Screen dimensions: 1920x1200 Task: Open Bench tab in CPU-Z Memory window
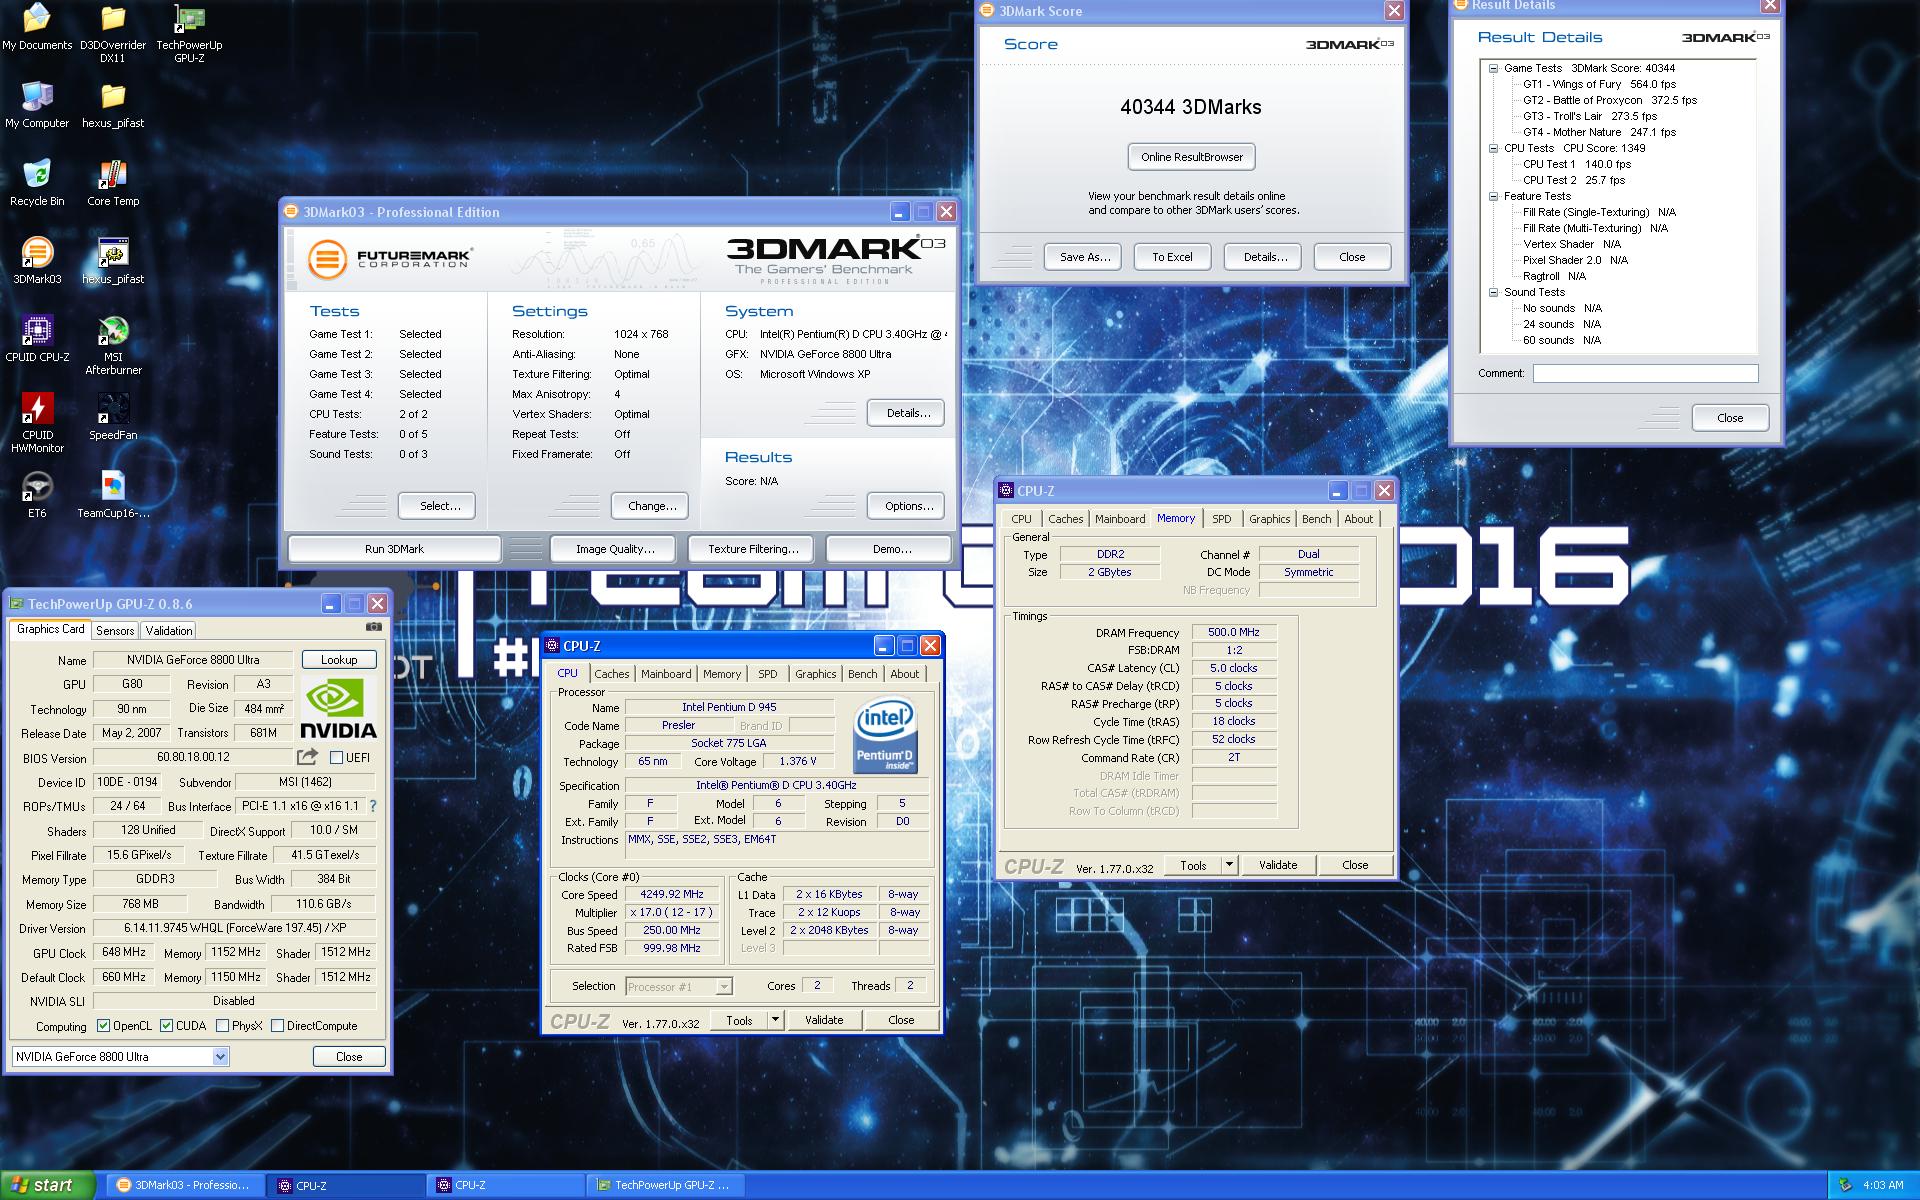click(x=1316, y=519)
